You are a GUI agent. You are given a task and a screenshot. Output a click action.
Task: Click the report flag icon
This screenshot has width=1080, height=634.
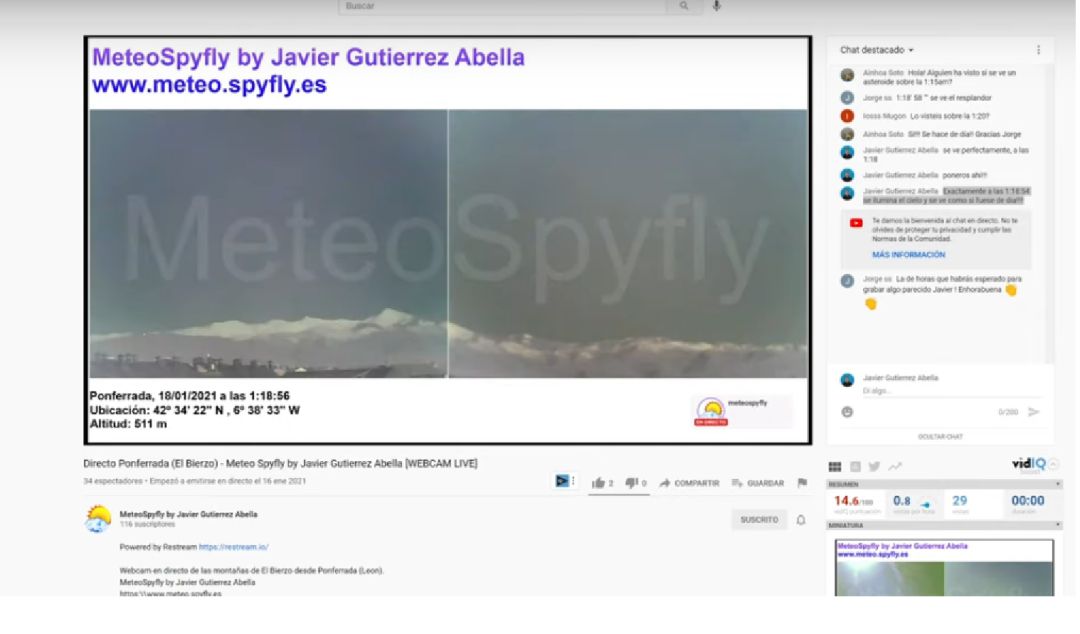click(802, 483)
